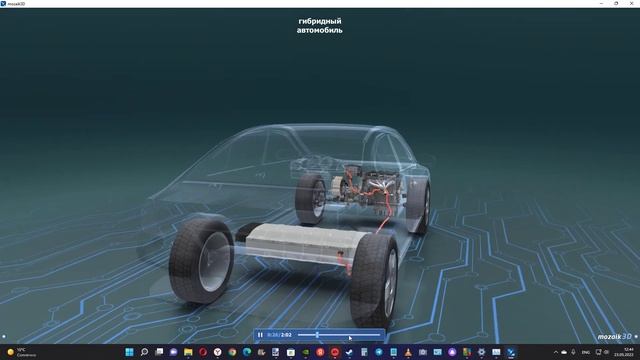The height and width of the screenshot is (360, 640).
Task: Minimize the mozaik3D window
Action: pos(601,3)
